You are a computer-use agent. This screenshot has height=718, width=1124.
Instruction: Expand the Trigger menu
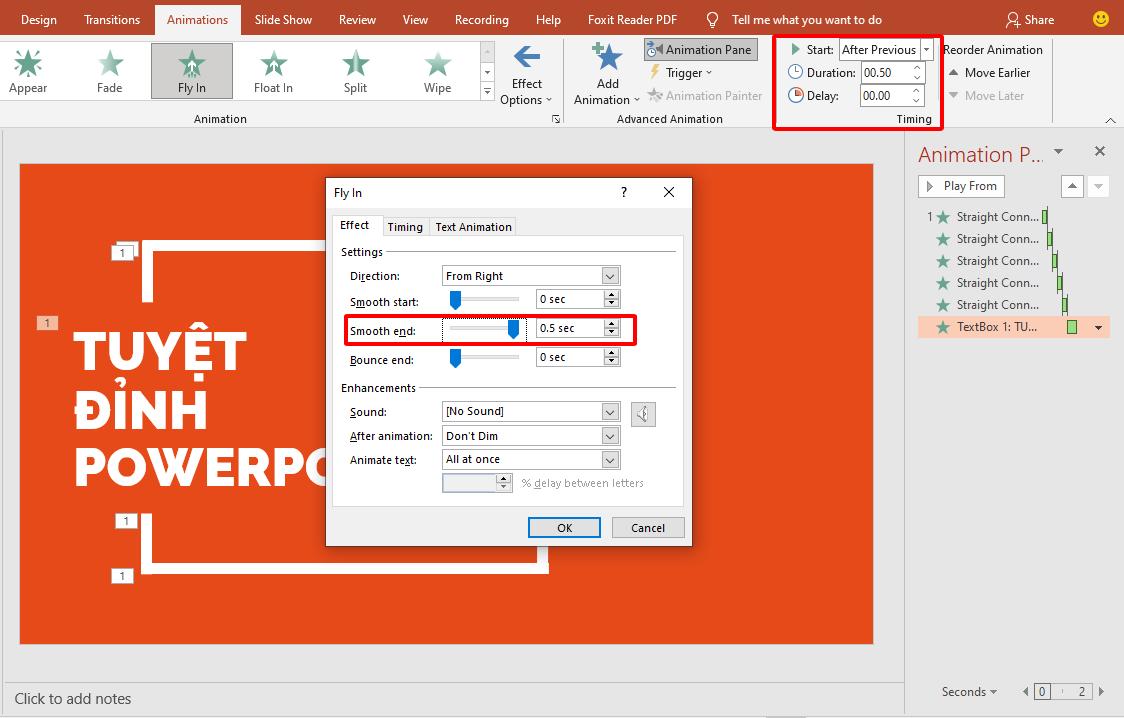click(680, 72)
